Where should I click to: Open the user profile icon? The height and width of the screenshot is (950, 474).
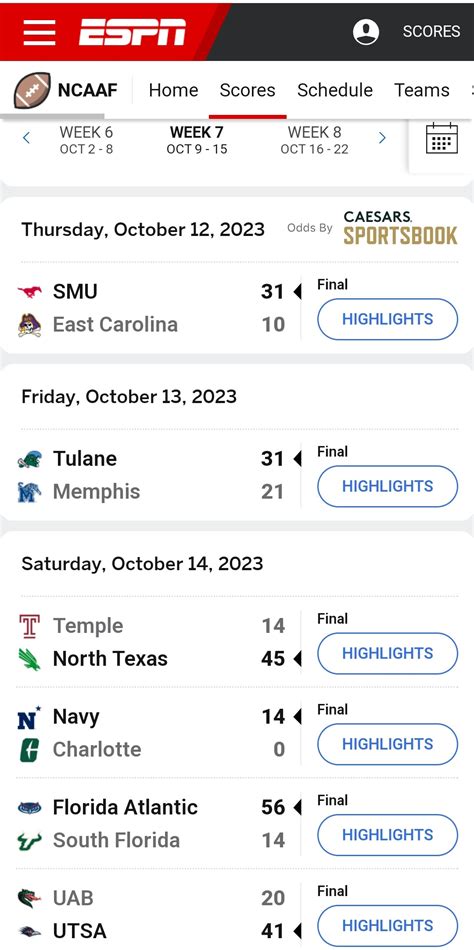coord(366,32)
